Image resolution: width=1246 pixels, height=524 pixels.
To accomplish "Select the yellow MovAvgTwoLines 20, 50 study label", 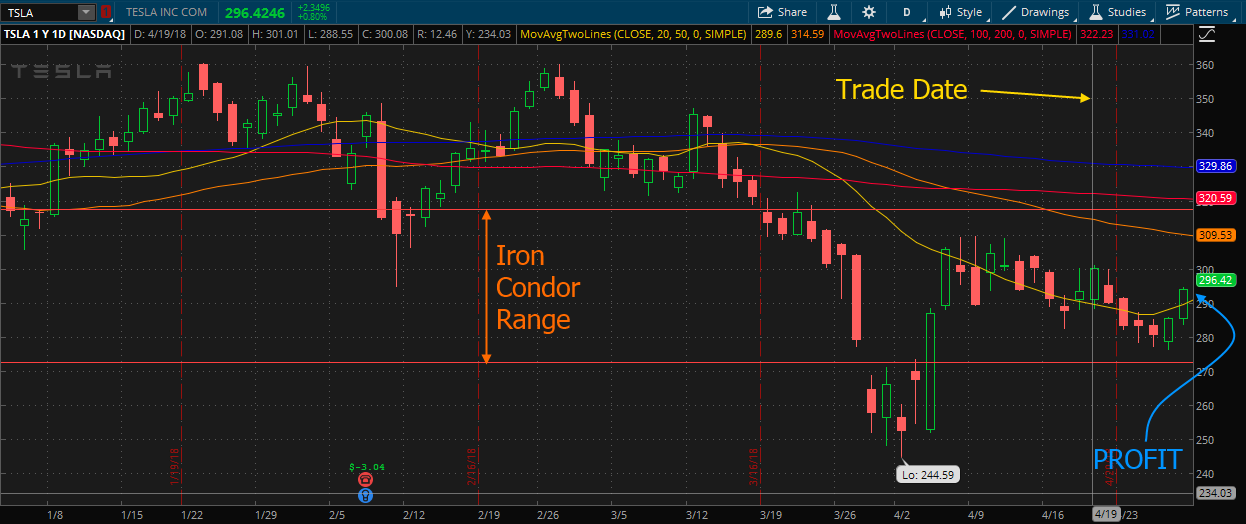I will 633,34.
